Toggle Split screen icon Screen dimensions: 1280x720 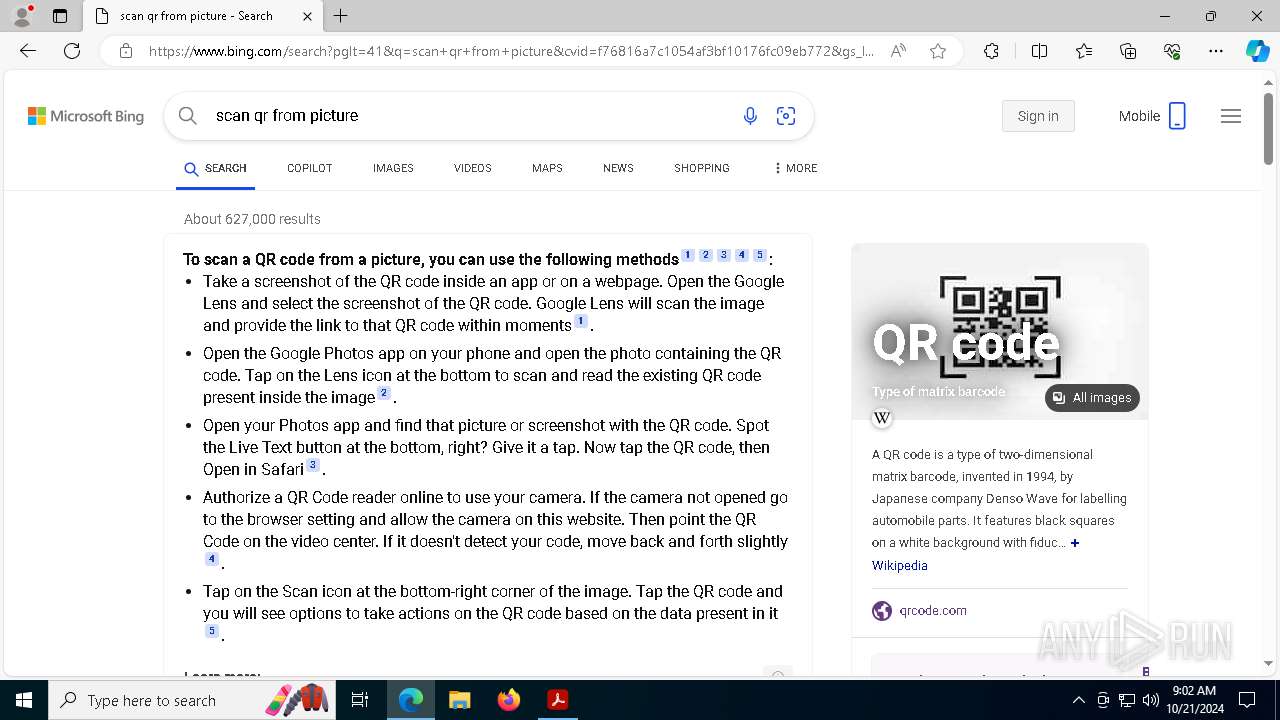pos(1039,51)
